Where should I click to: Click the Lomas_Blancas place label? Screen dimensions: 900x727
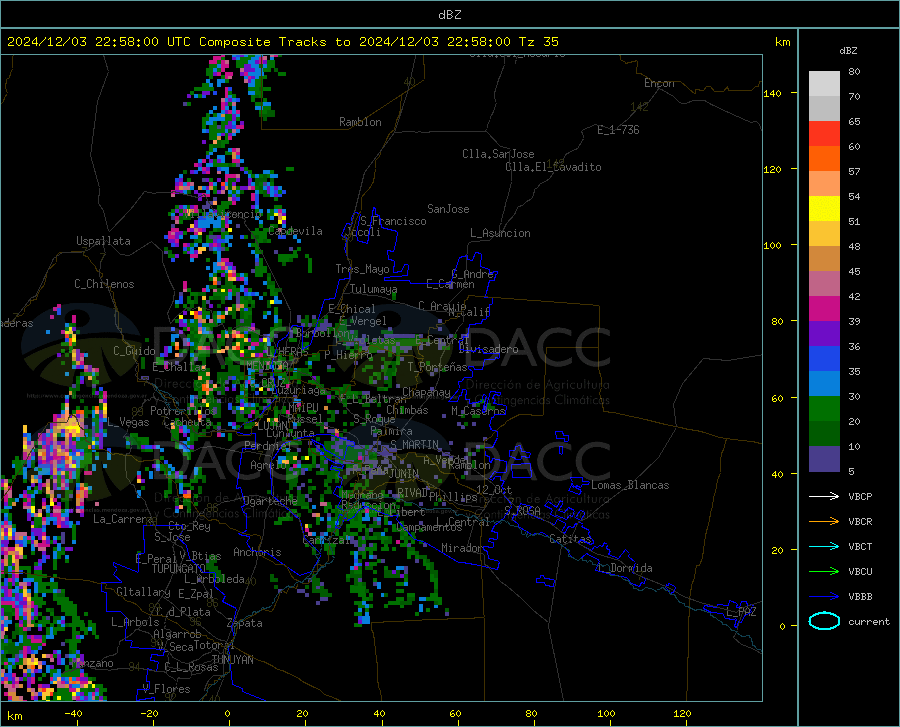(x=630, y=485)
